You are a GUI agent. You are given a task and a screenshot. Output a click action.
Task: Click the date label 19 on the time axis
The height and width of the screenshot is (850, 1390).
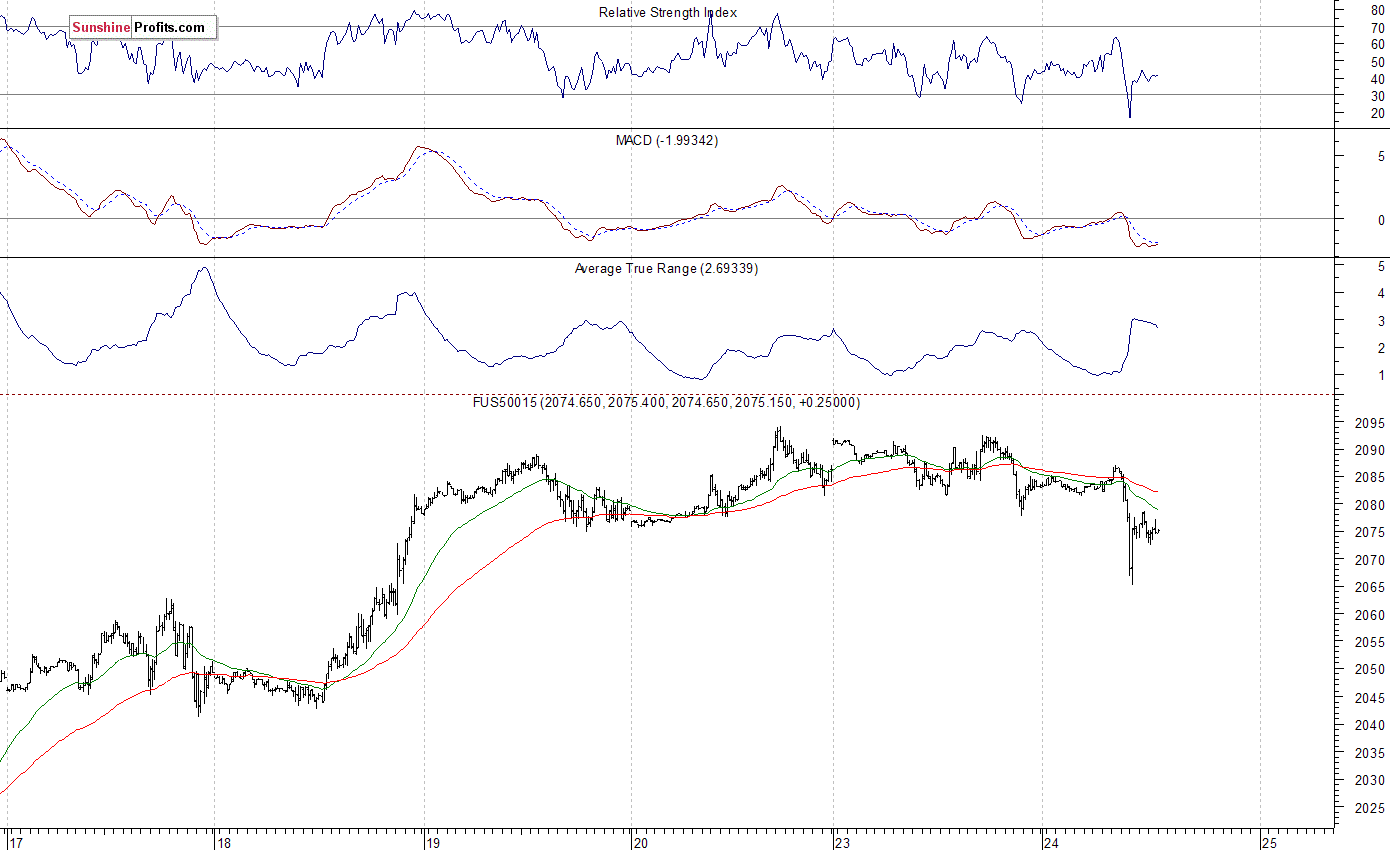pos(433,842)
